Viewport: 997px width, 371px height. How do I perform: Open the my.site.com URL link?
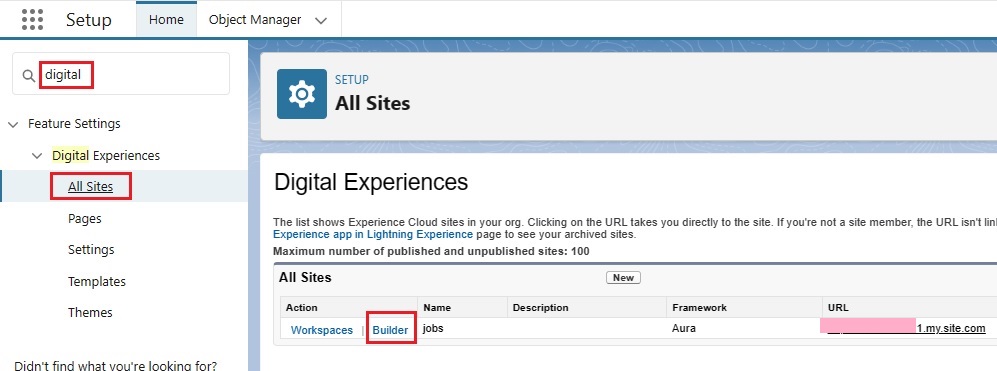(x=903, y=328)
